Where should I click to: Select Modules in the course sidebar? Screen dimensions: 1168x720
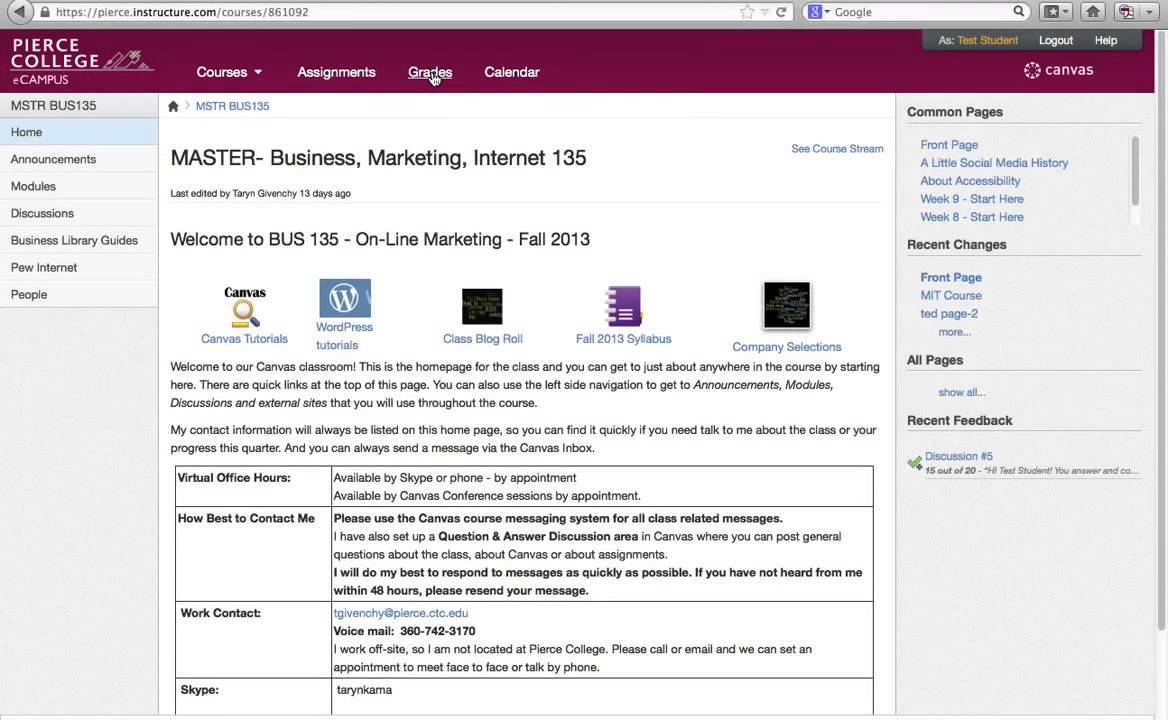pos(33,186)
